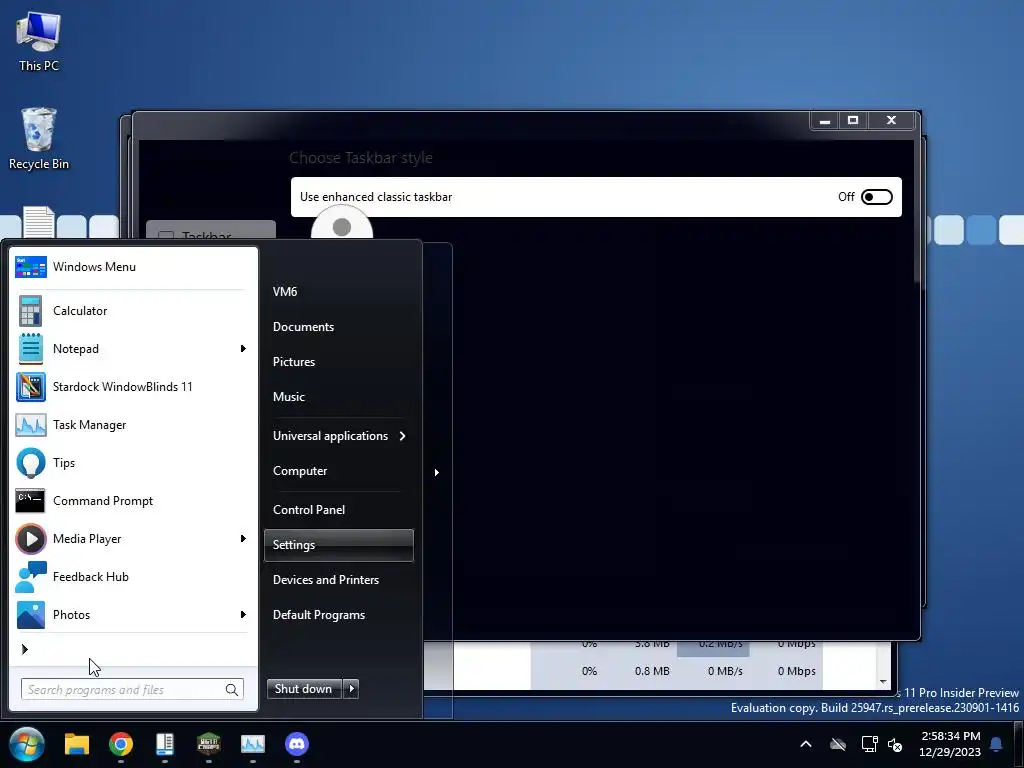Screen dimensions: 1024x768
Task: Open Recycle Bin desktop icon
Action: point(39,138)
